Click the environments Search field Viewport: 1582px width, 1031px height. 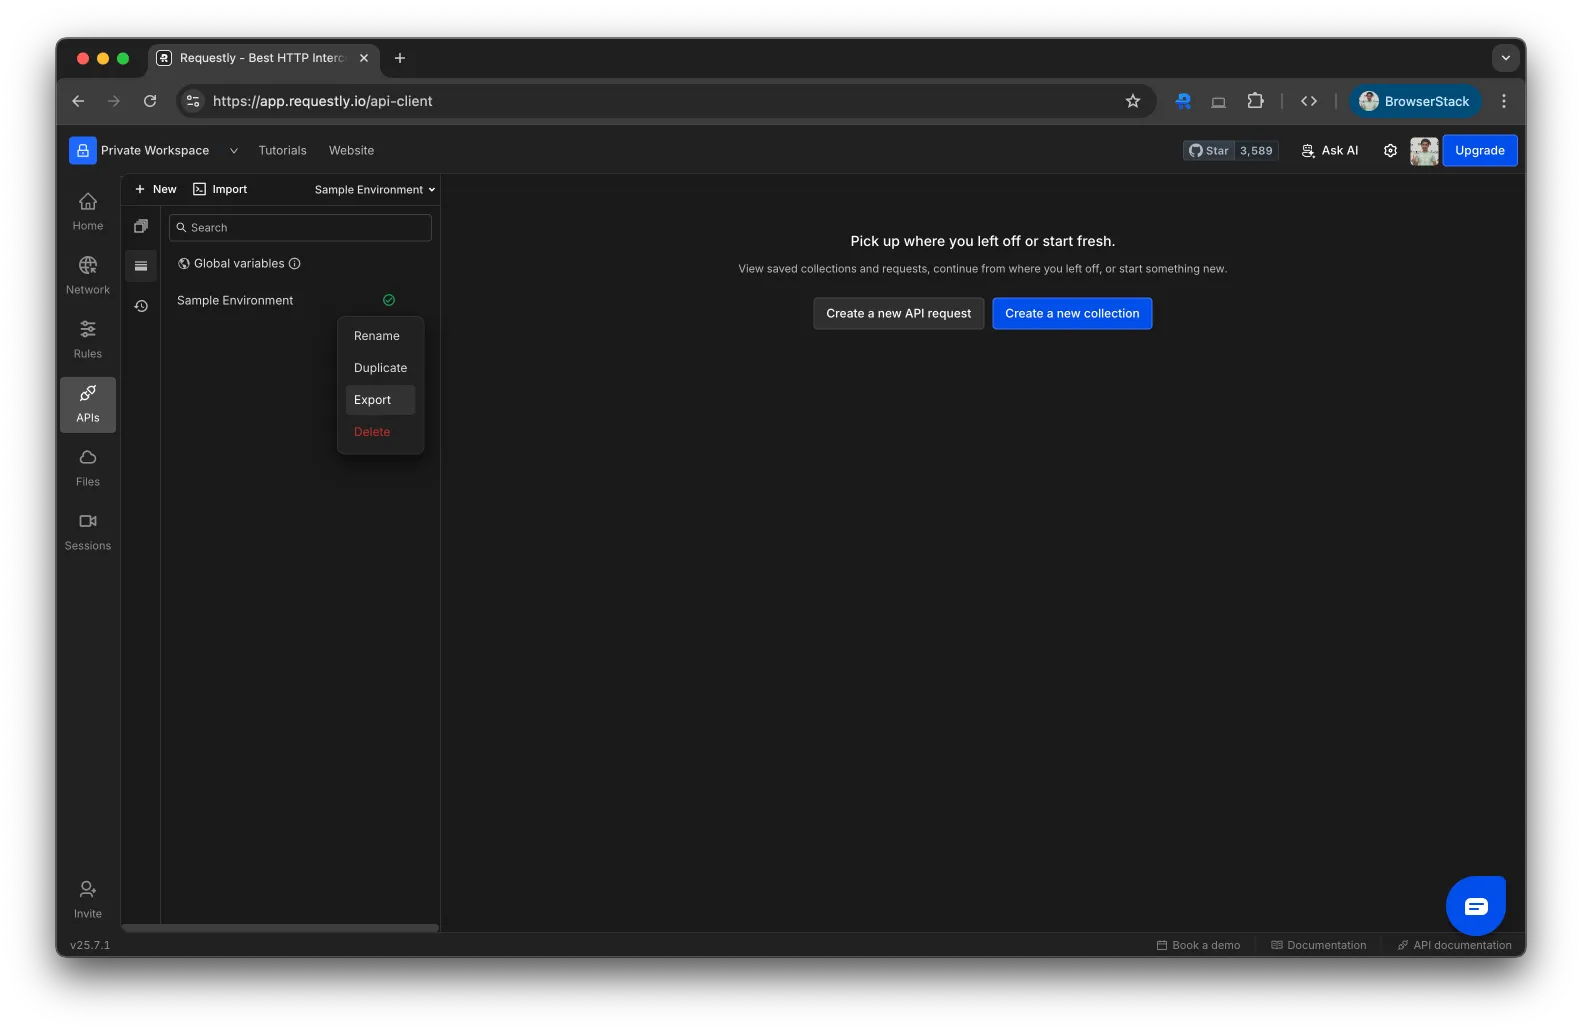pyautogui.click(x=300, y=228)
